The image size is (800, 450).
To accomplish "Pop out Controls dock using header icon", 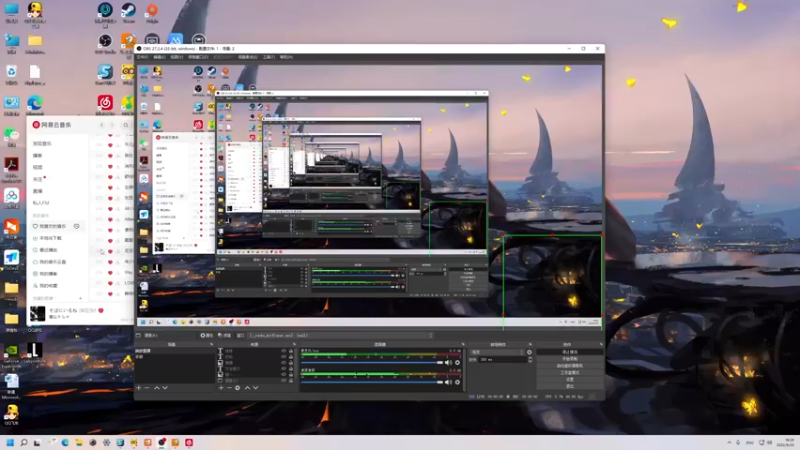I will pyautogui.click(x=601, y=344).
